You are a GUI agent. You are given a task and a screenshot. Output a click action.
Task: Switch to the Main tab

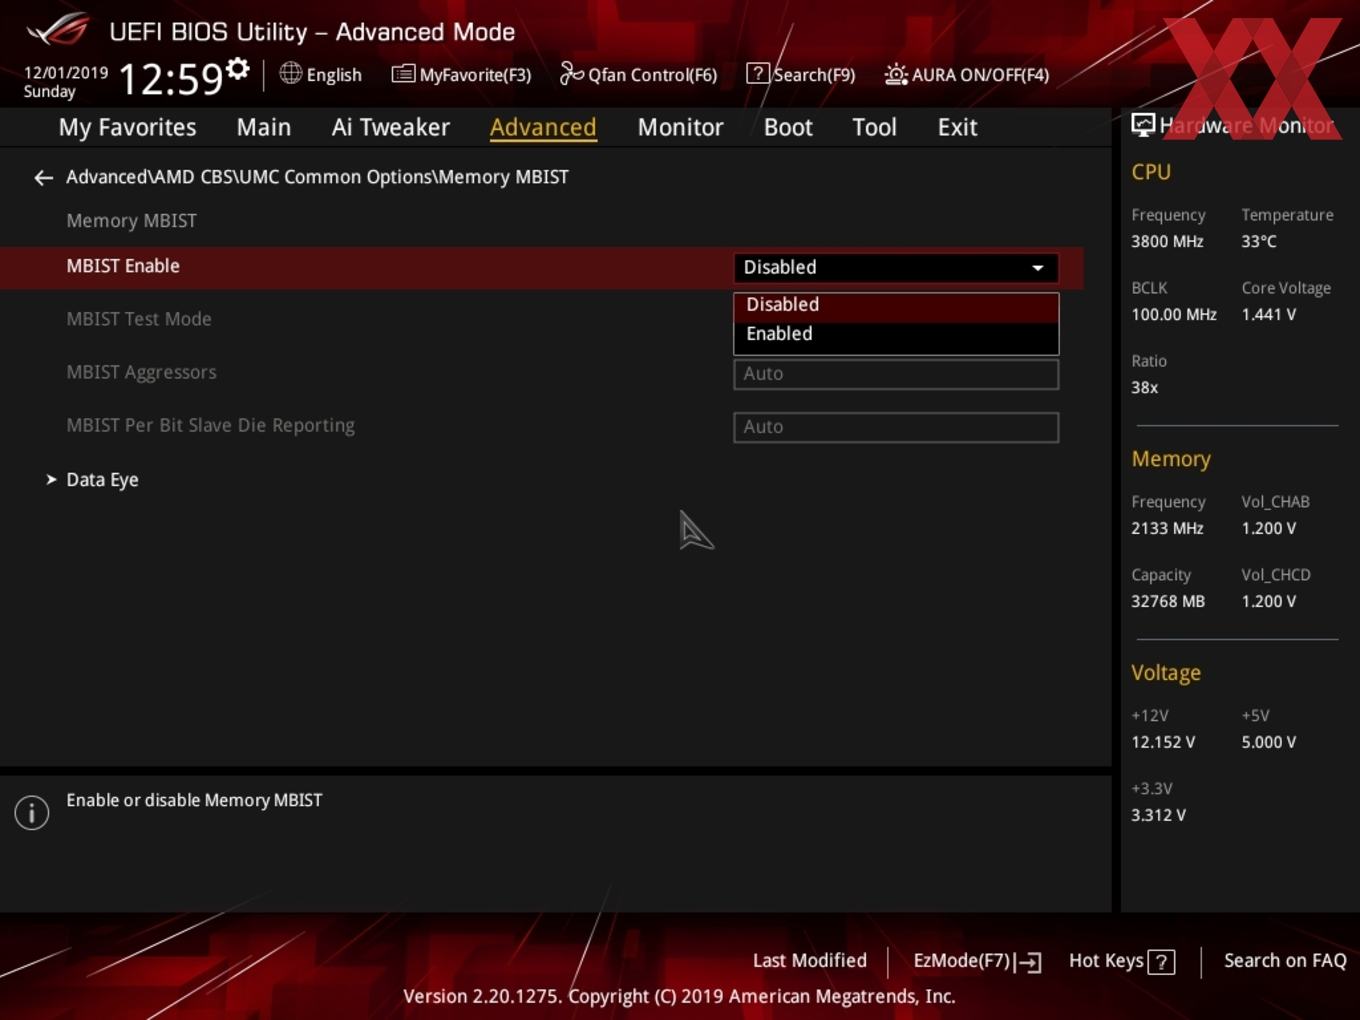pyautogui.click(x=264, y=127)
